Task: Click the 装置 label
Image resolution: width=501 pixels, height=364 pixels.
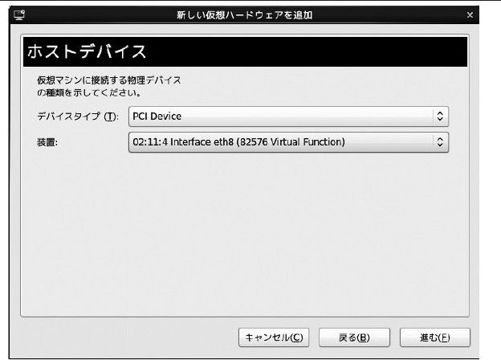Action: point(47,143)
